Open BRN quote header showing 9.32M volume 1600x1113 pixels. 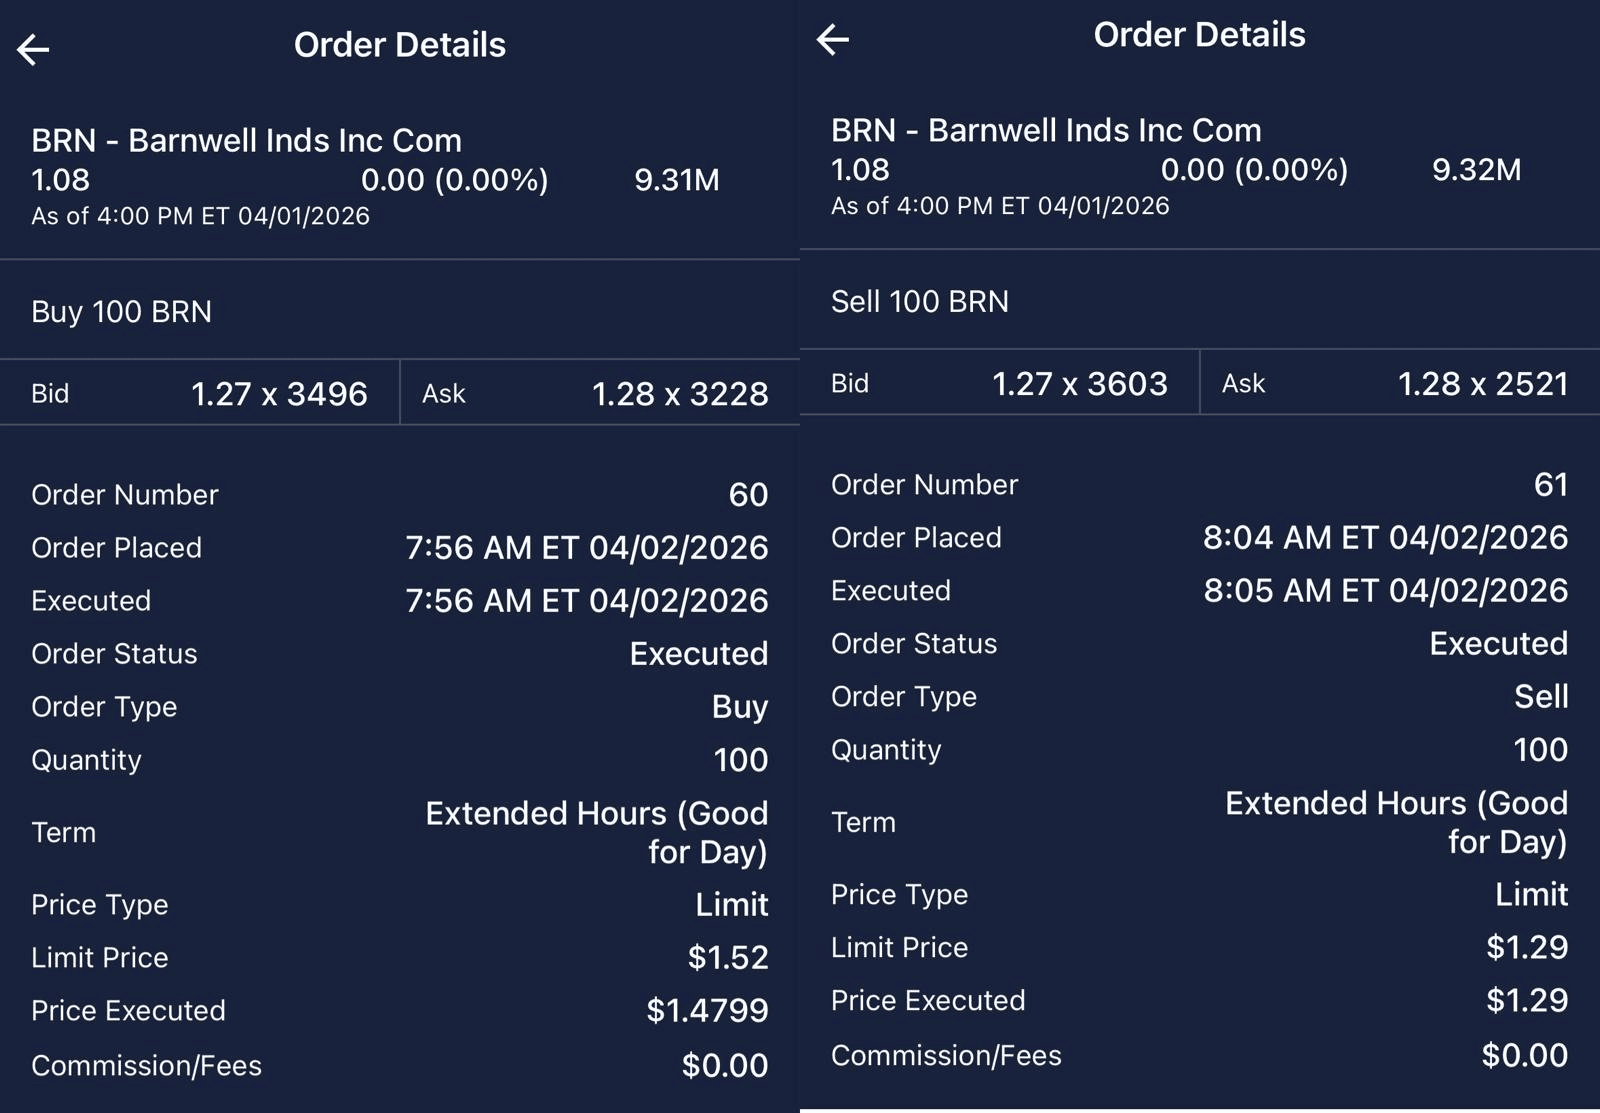(1175, 167)
